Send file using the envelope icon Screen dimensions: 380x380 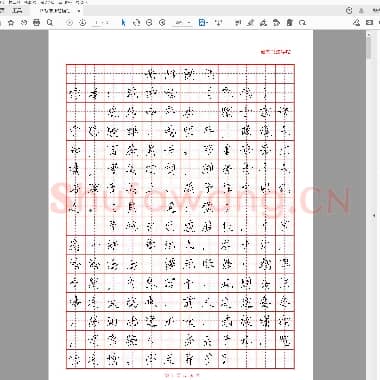(369, 23)
